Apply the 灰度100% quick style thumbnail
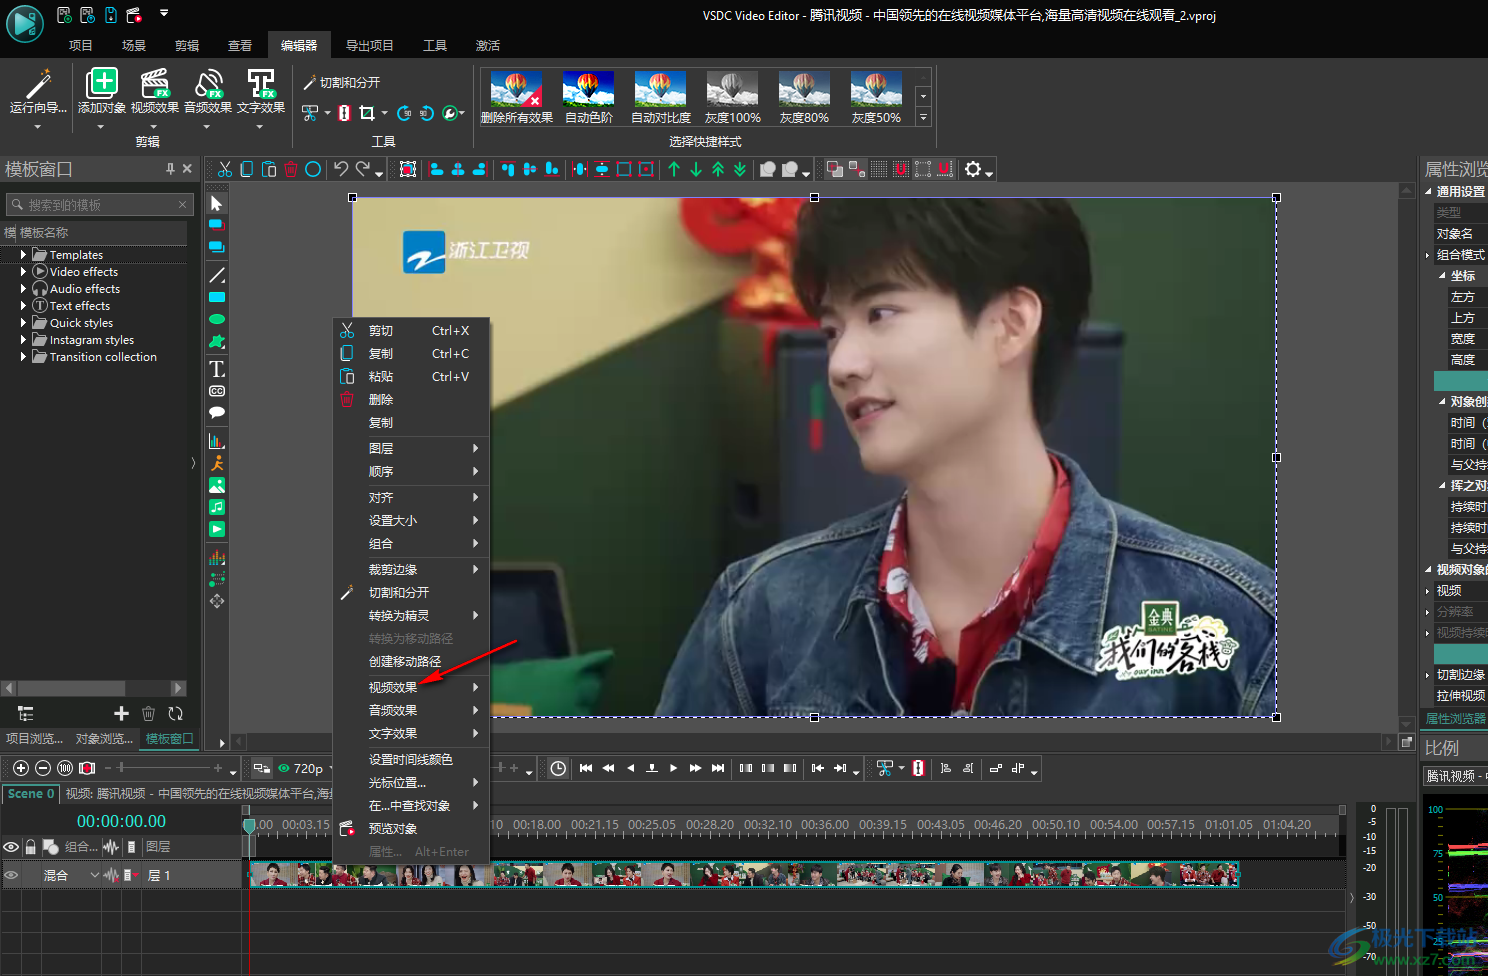The height and width of the screenshot is (976, 1488). (x=733, y=97)
